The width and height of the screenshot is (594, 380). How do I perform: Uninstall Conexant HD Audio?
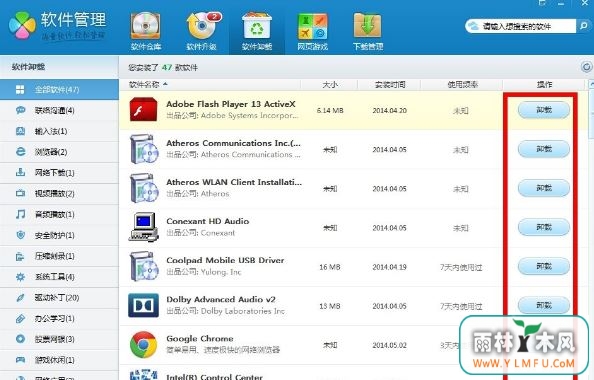click(544, 227)
